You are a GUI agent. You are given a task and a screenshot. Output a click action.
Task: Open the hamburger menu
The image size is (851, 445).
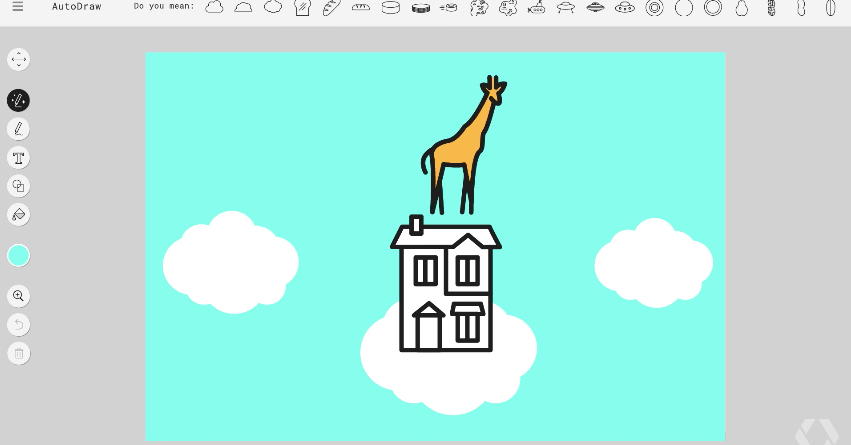click(18, 7)
